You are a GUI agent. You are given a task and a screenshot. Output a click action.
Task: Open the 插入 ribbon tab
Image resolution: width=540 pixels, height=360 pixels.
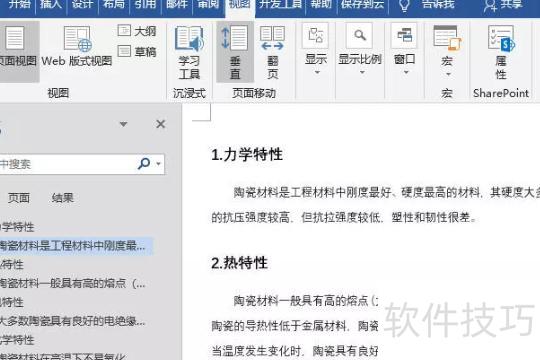51,4
